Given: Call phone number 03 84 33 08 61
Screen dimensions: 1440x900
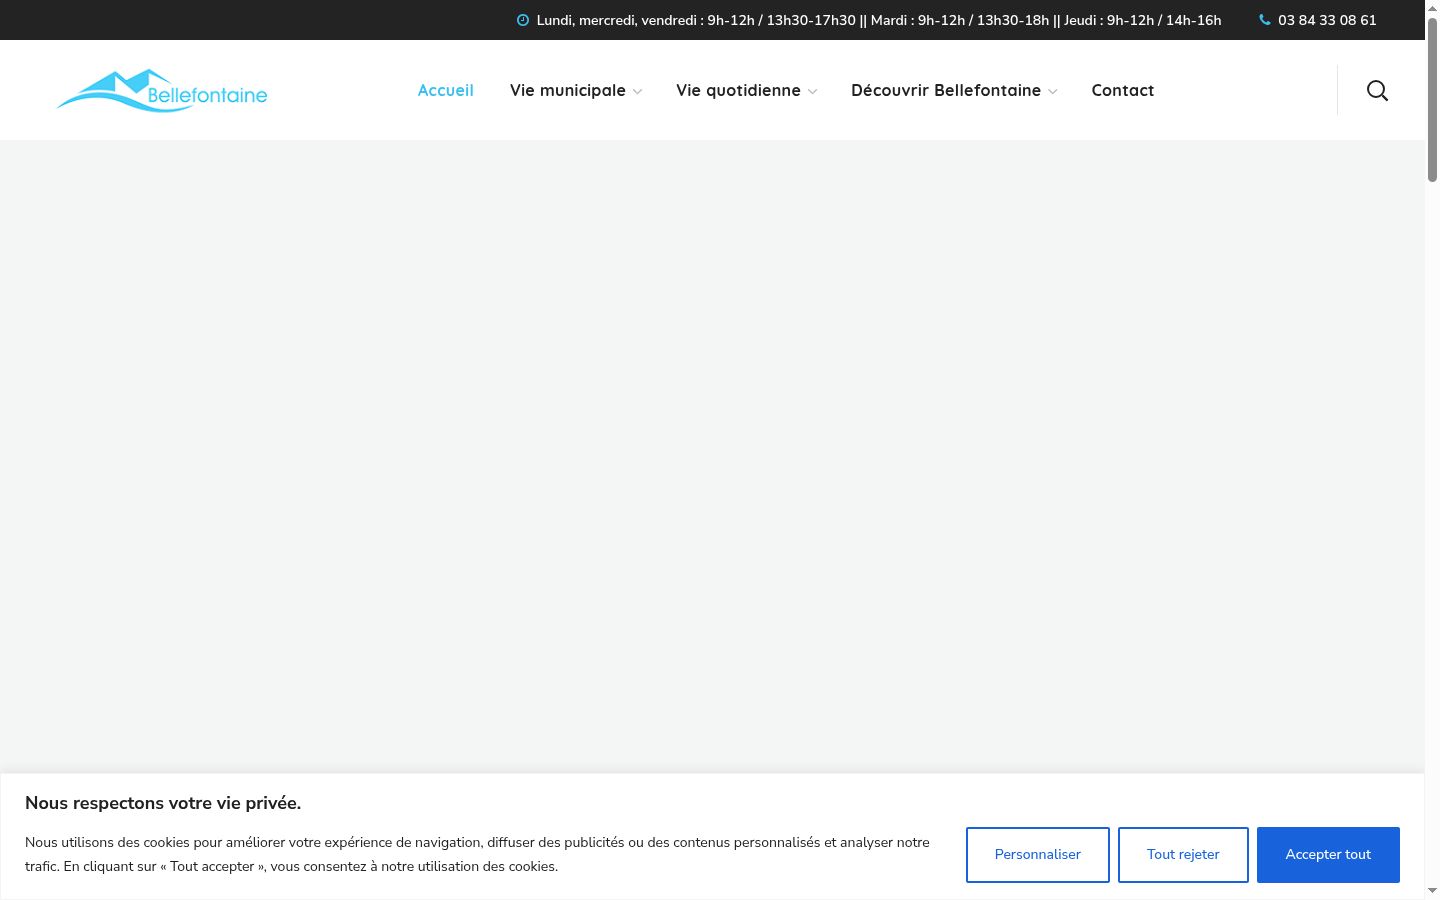Looking at the screenshot, I should pyautogui.click(x=1327, y=20).
